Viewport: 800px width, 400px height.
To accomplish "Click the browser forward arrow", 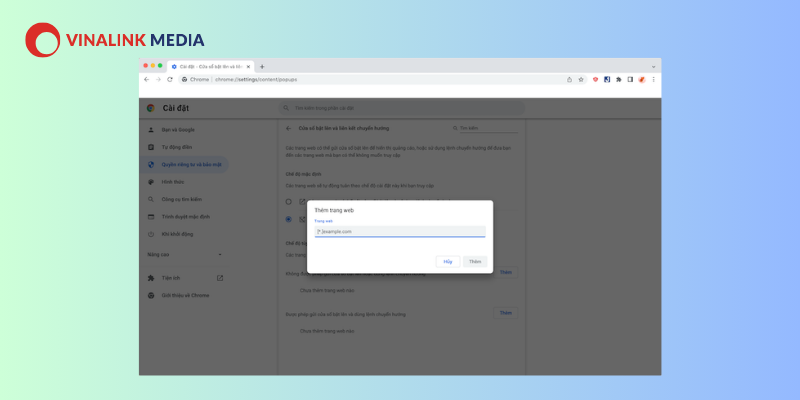I will click(x=158, y=80).
